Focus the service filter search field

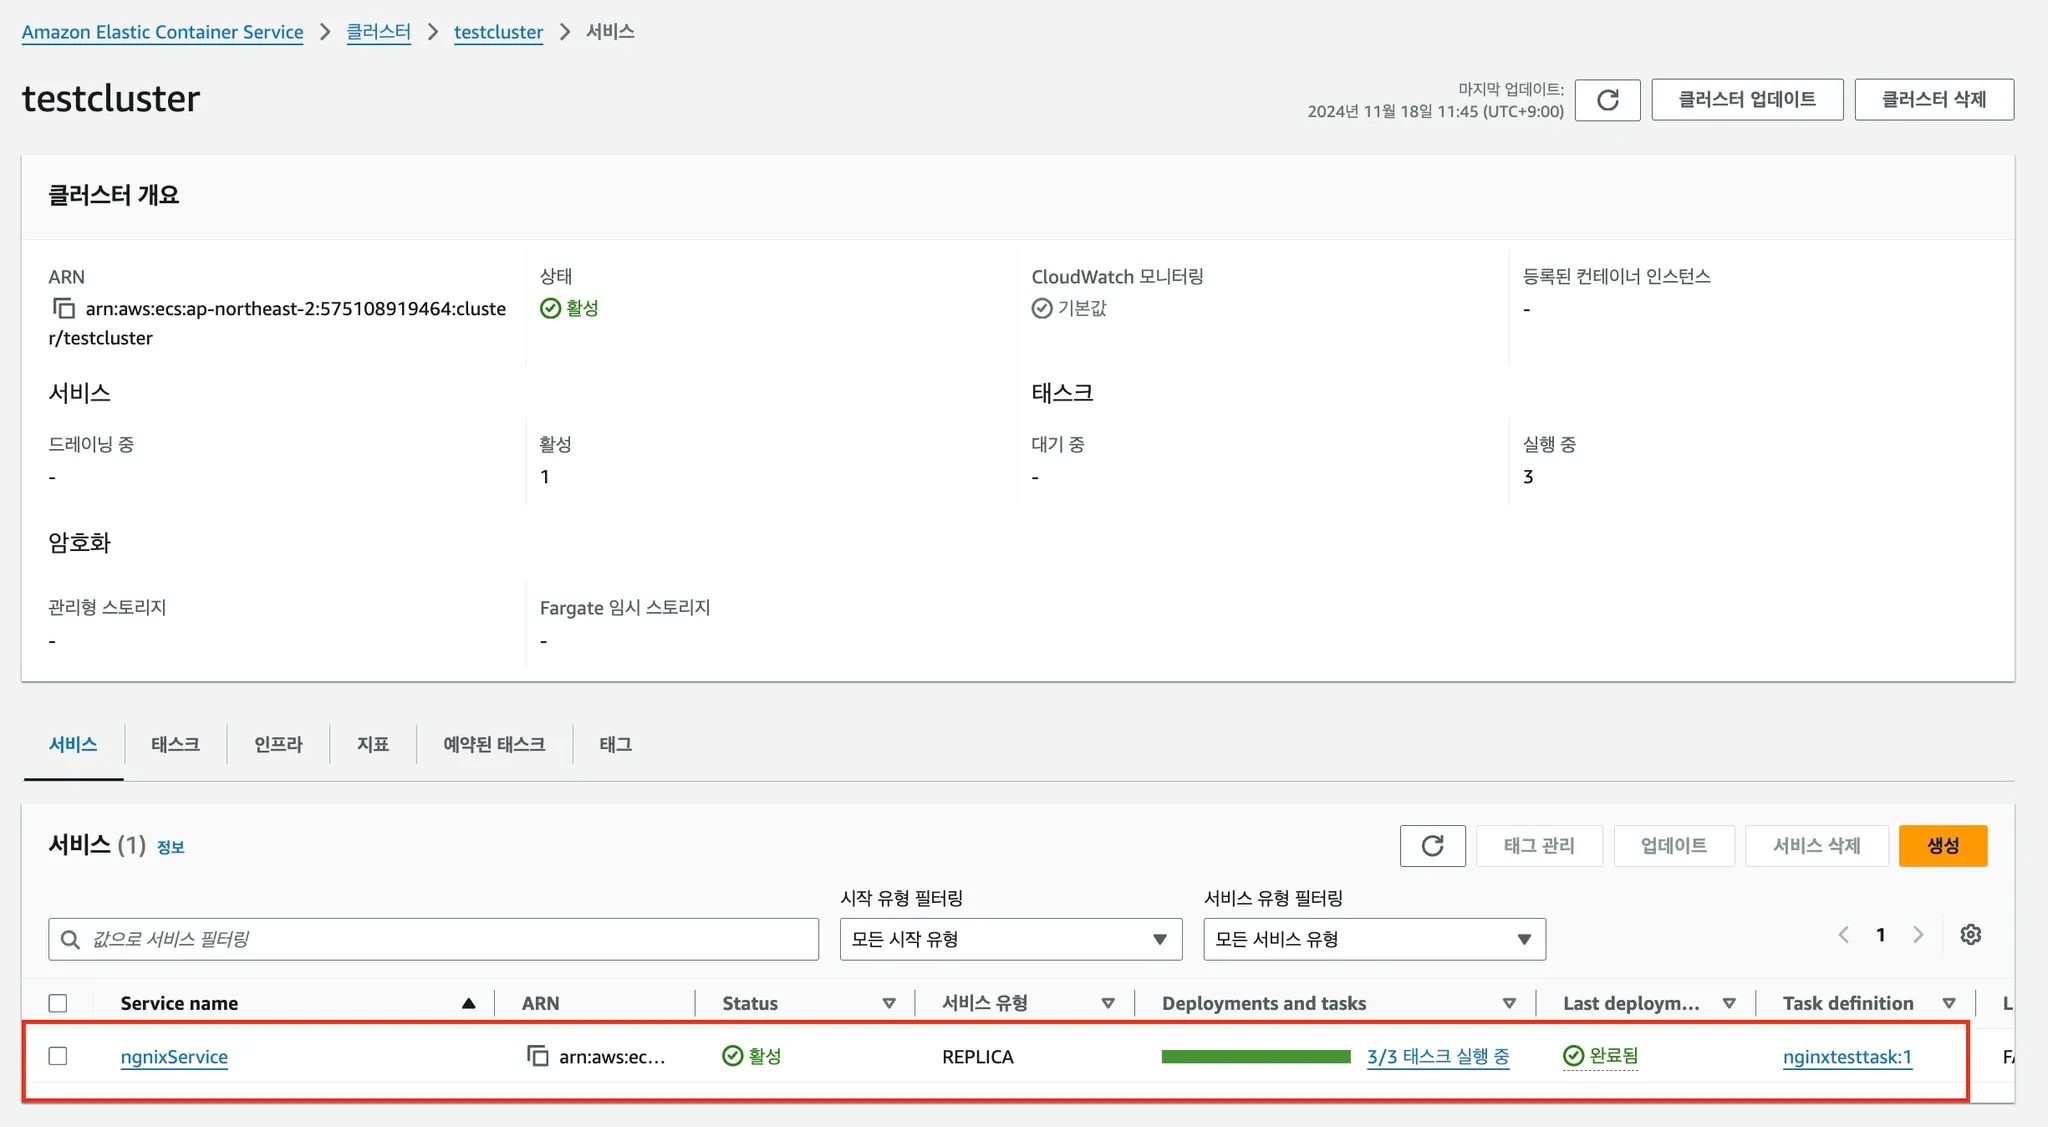click(x=433, y=939)
